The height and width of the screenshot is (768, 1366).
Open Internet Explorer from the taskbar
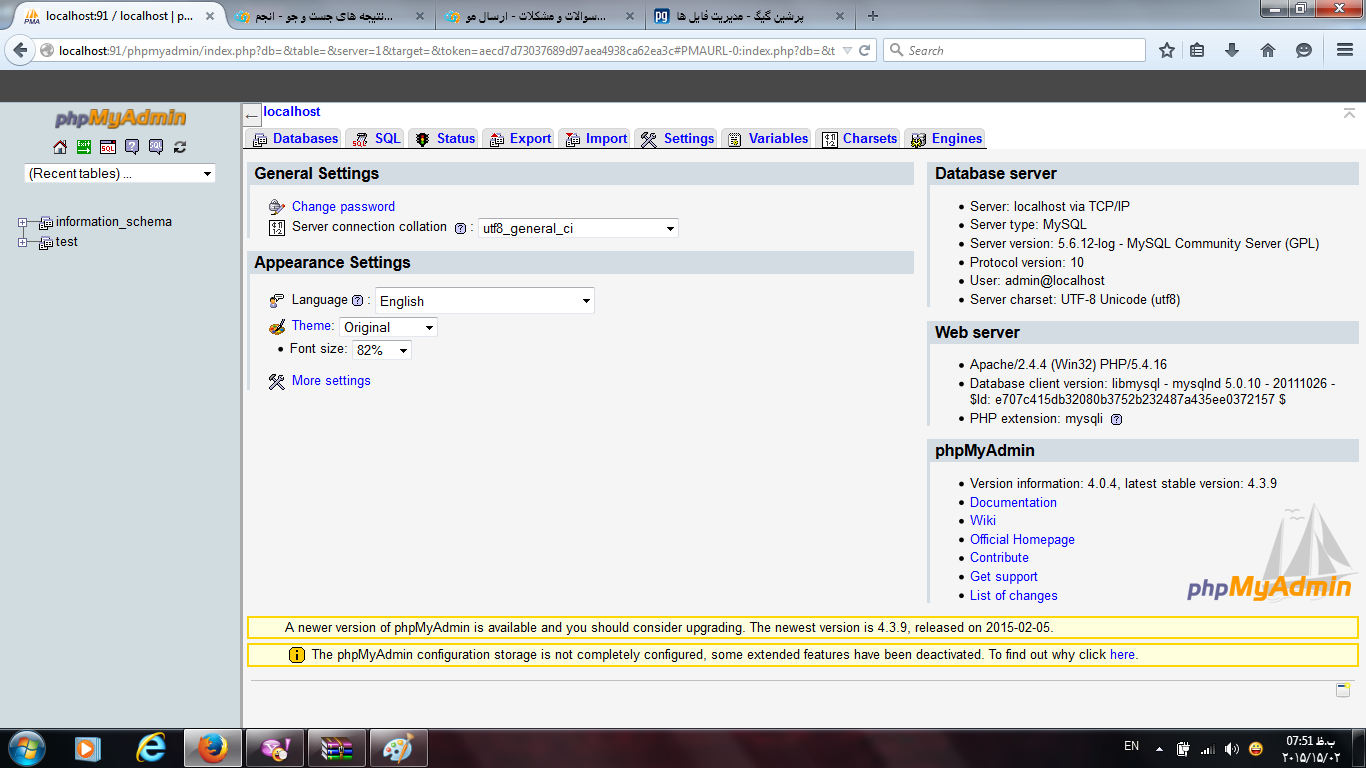point(151,748)
